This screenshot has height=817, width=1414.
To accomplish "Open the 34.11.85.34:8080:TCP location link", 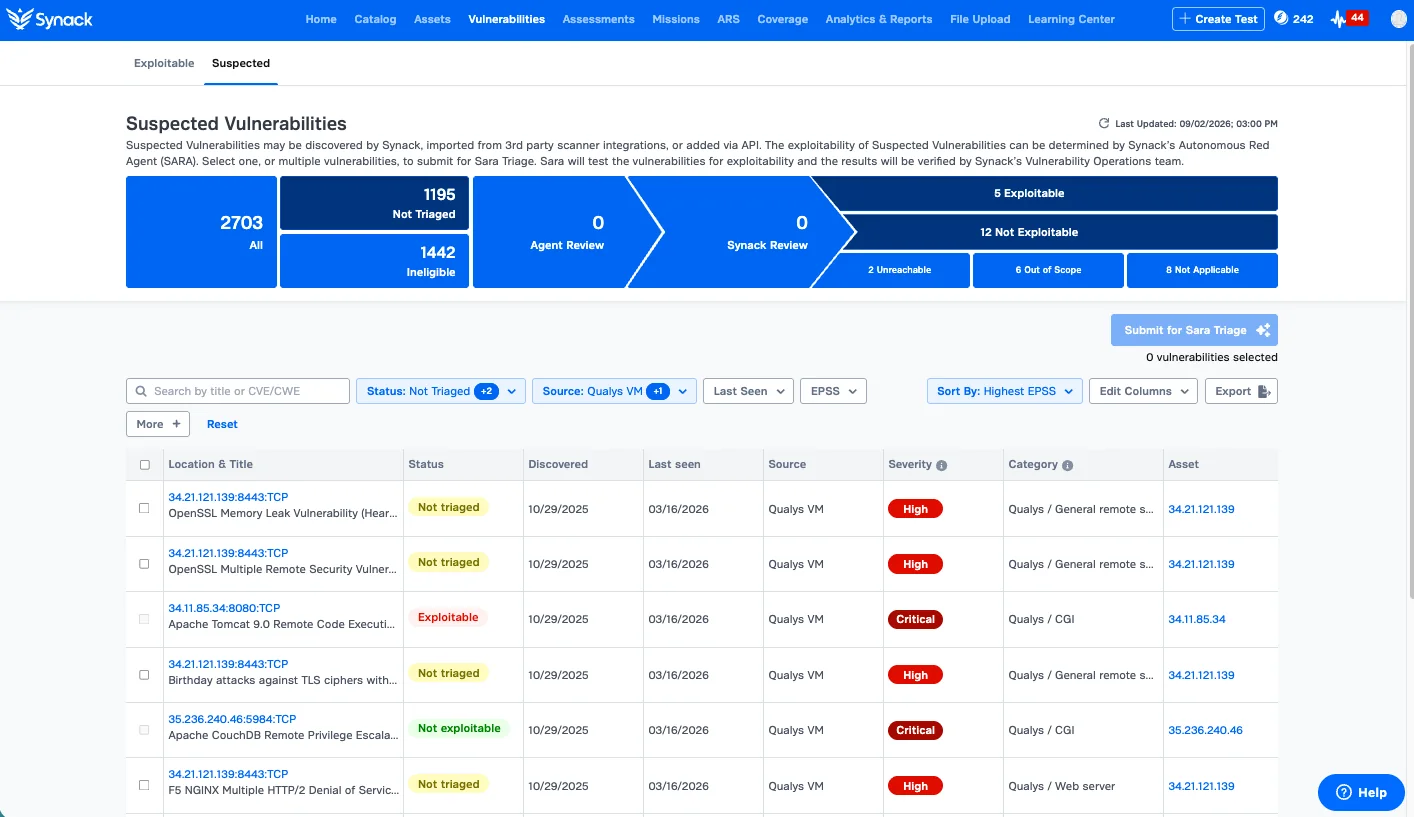I will tap(224, 608).
